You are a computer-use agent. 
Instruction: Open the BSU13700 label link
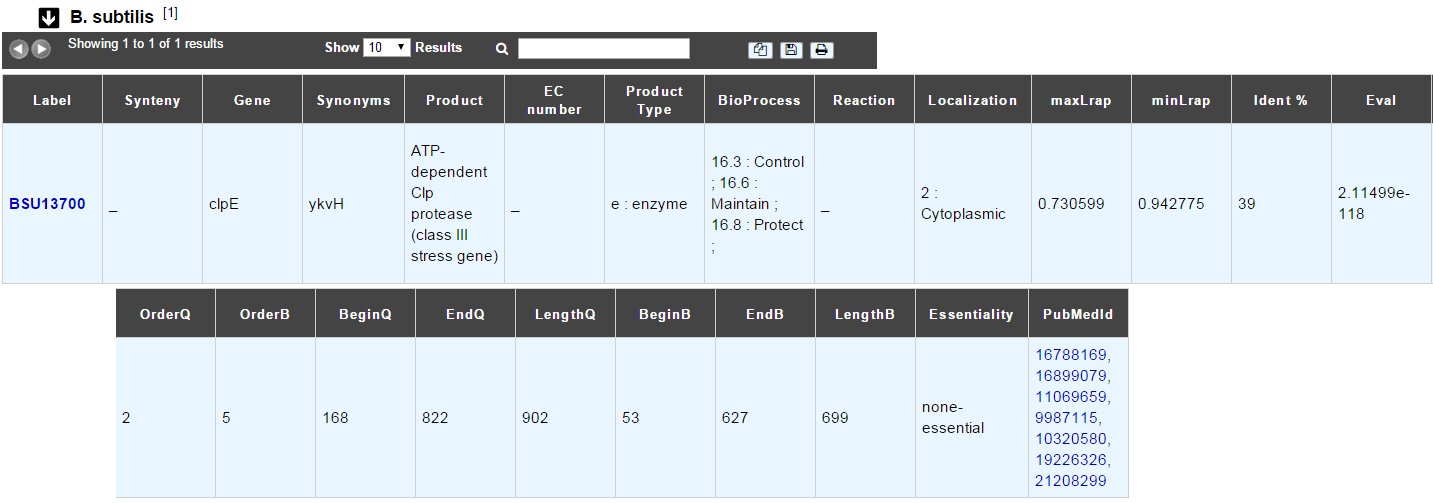point(48,204)
